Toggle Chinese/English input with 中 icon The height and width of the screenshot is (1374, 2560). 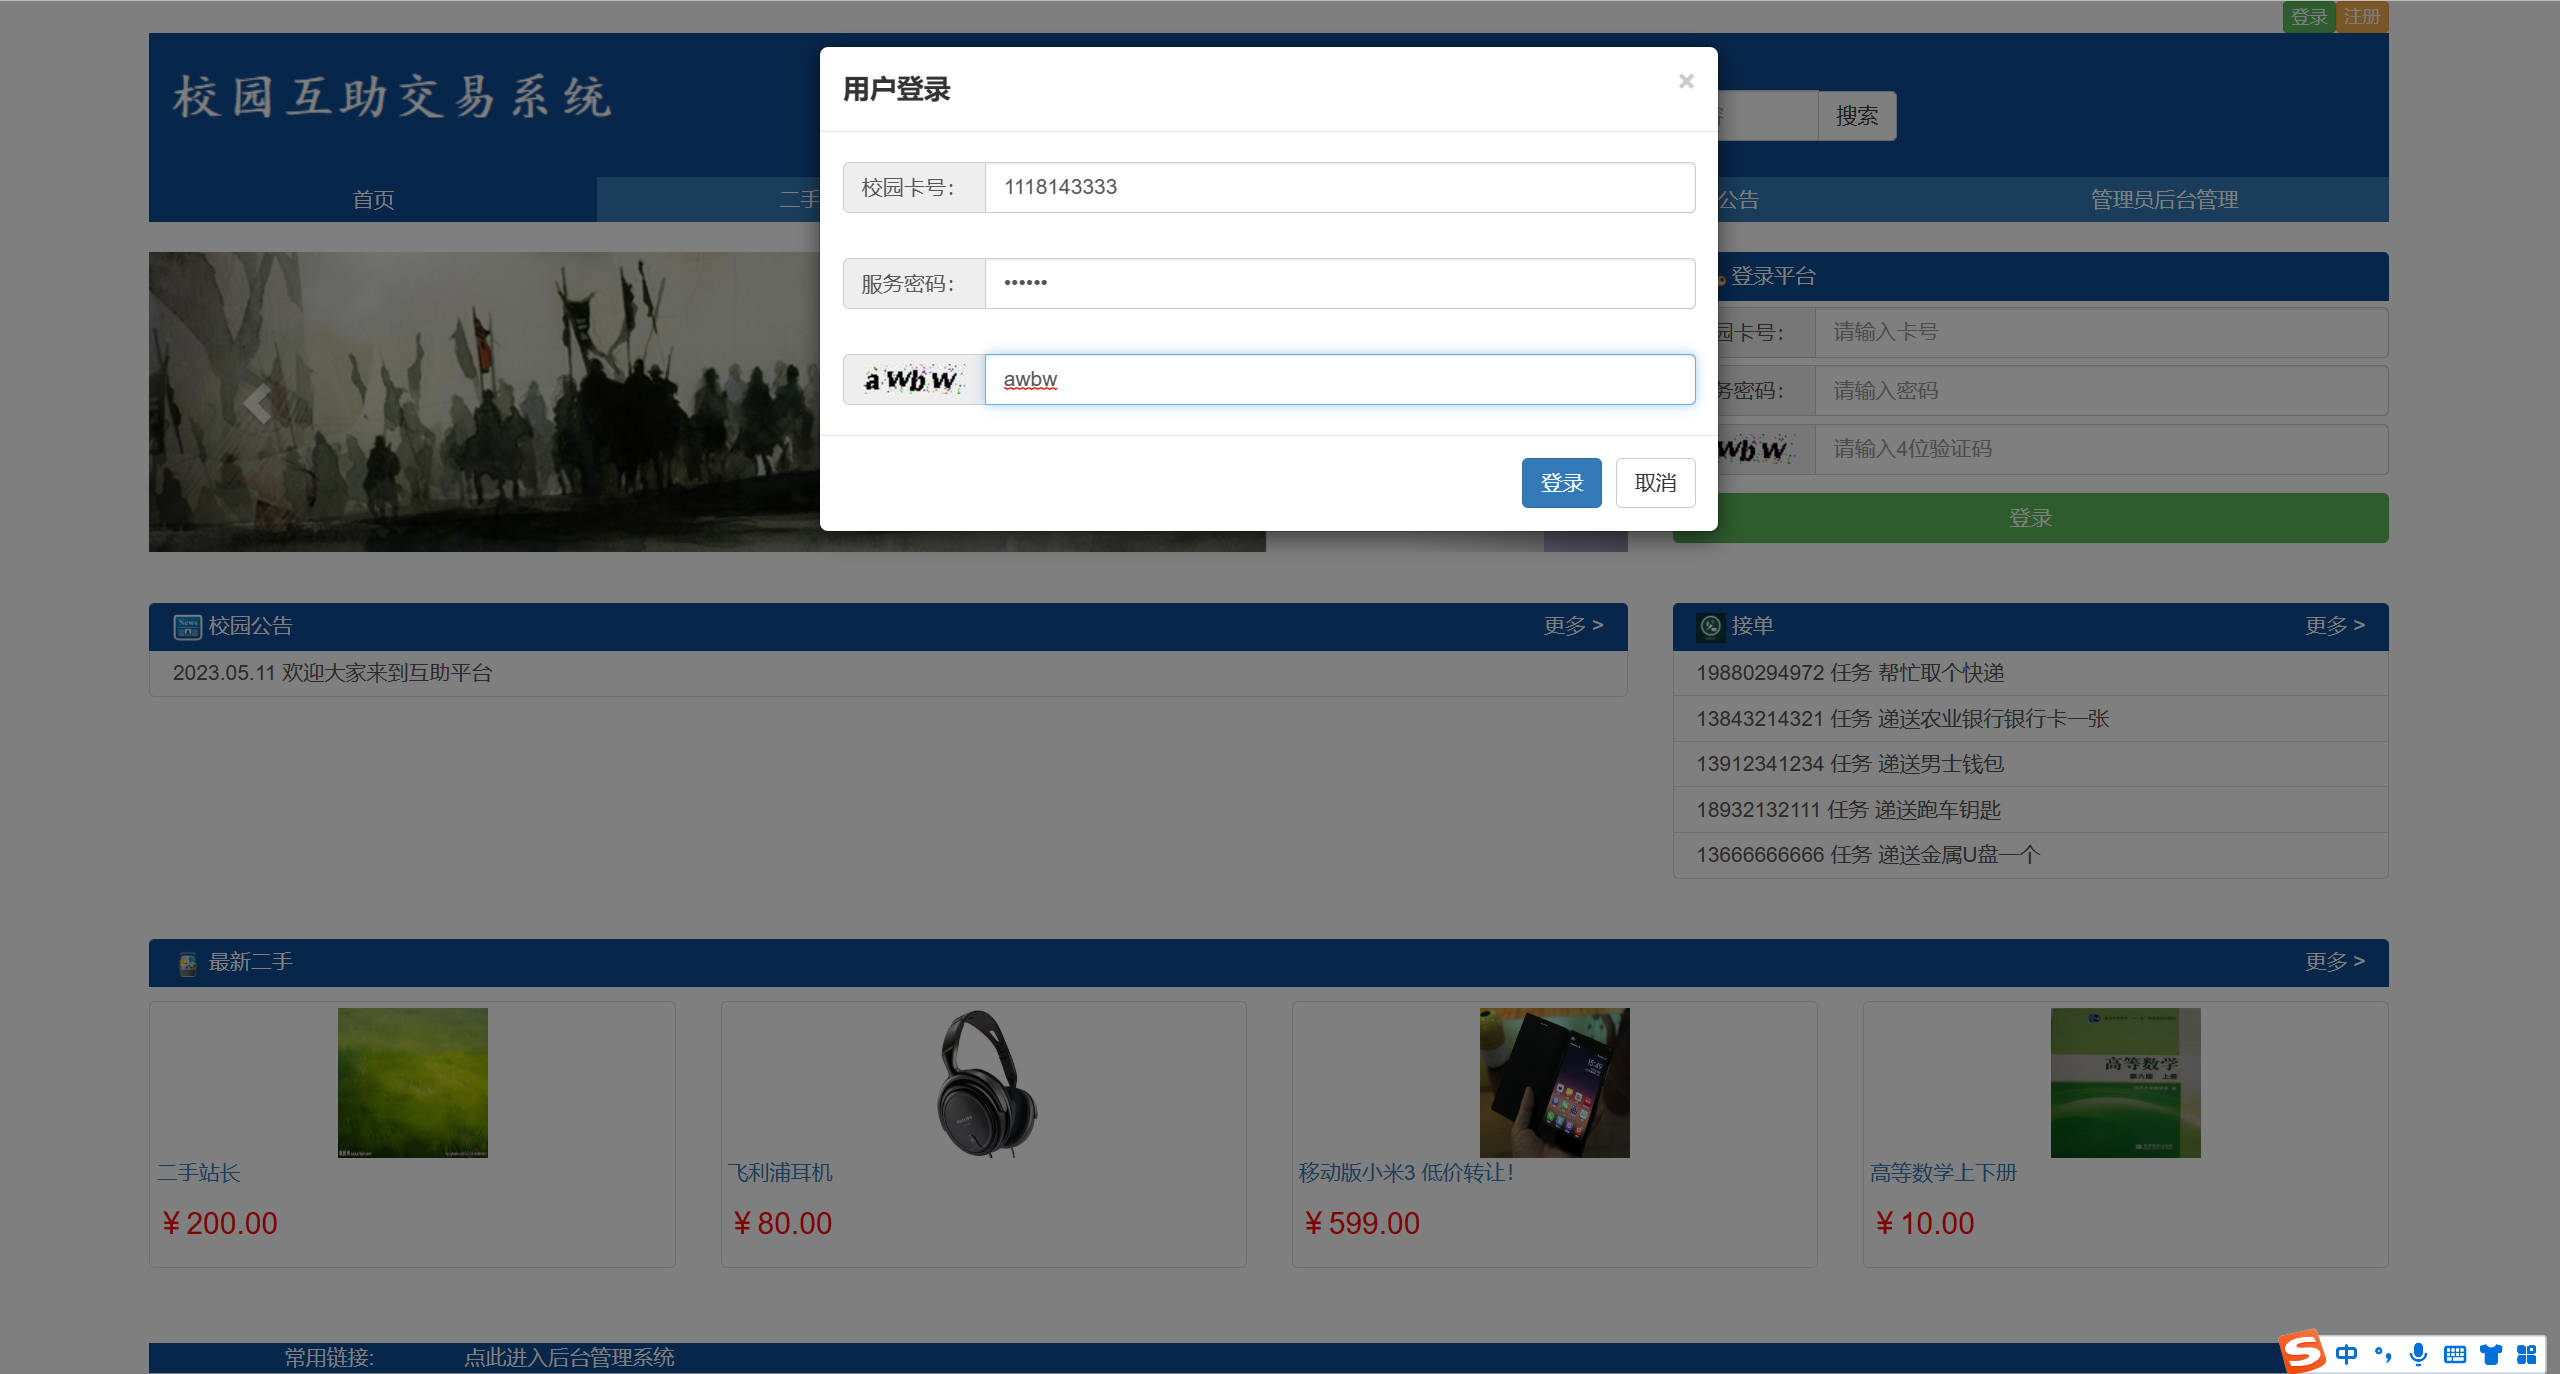[2347, 1355]
